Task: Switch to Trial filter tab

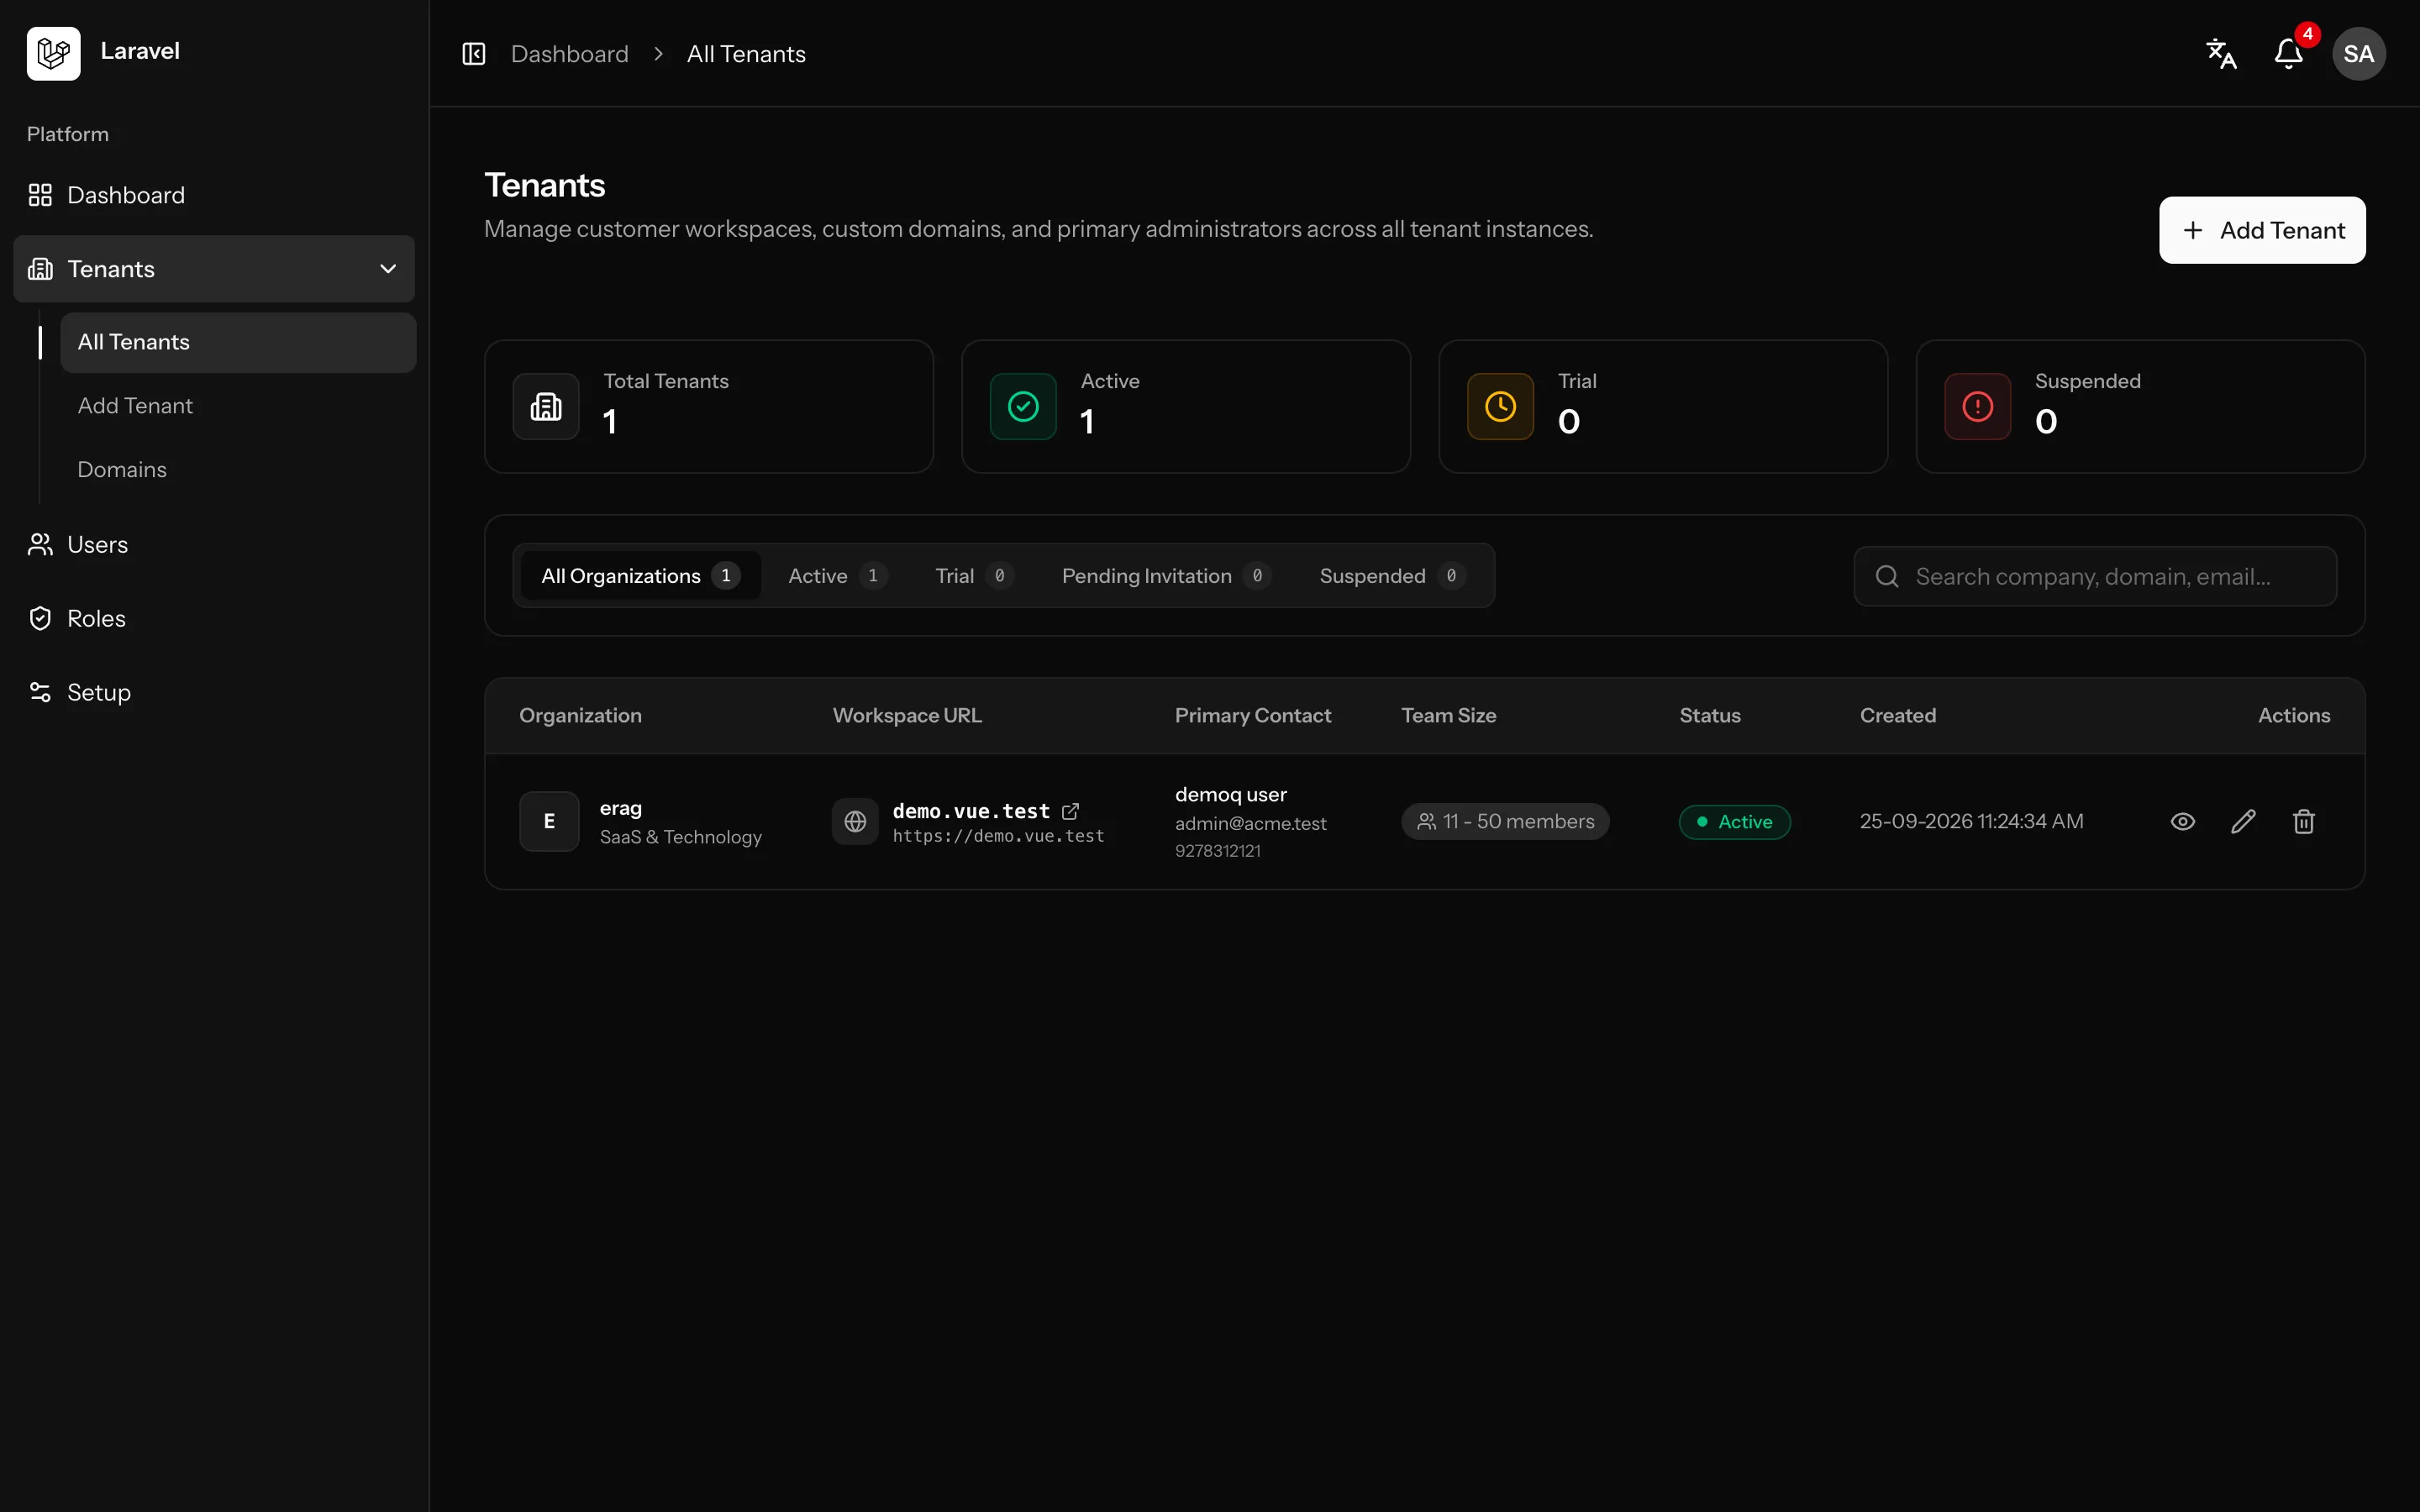Action: [x=974, y=576]
